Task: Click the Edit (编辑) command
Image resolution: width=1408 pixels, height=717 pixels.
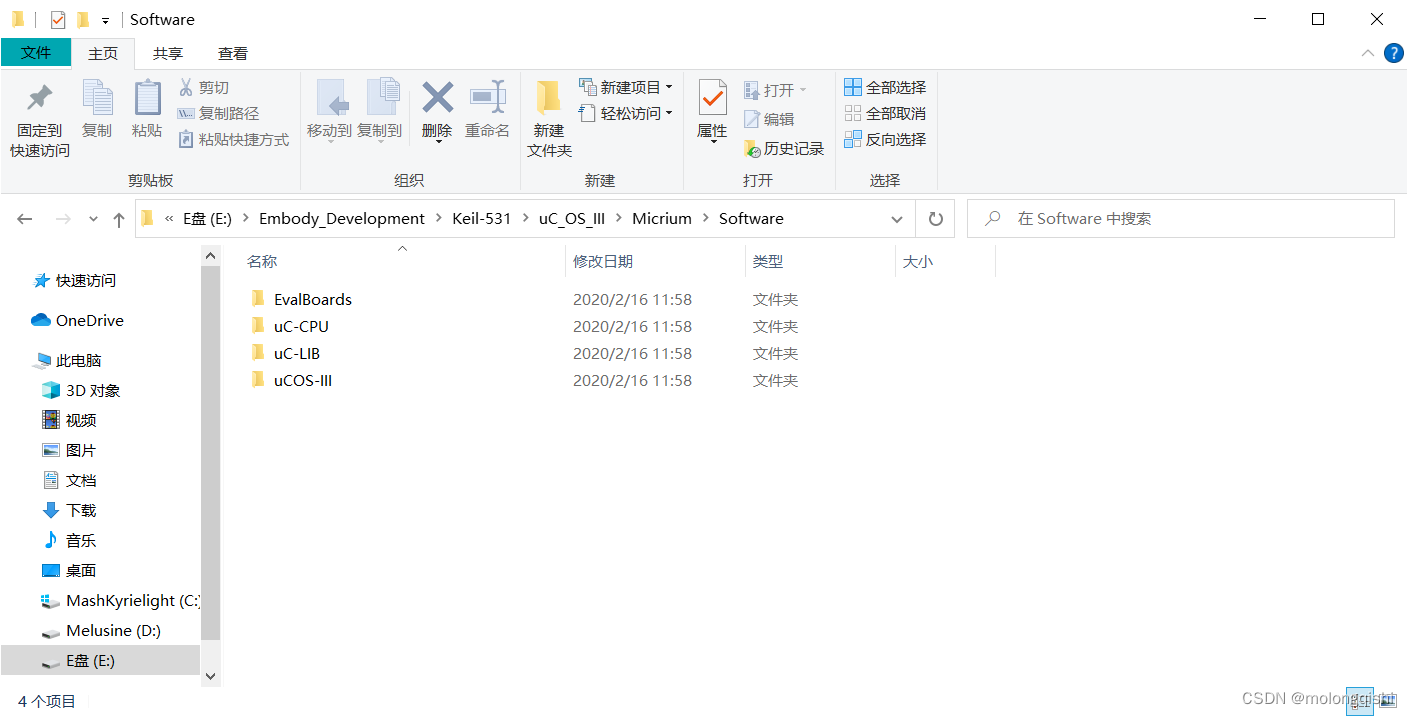Action: pos(769,119)
